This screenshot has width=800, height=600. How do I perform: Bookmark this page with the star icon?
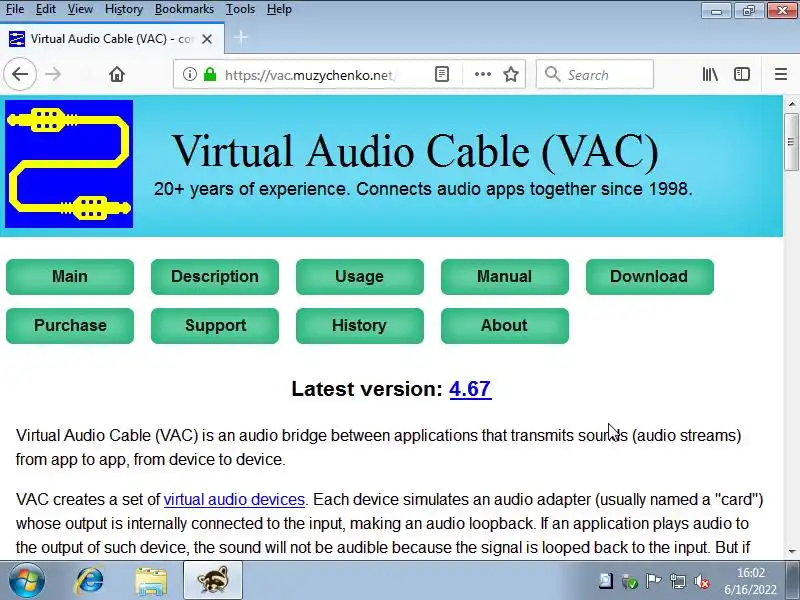point(511,74)
